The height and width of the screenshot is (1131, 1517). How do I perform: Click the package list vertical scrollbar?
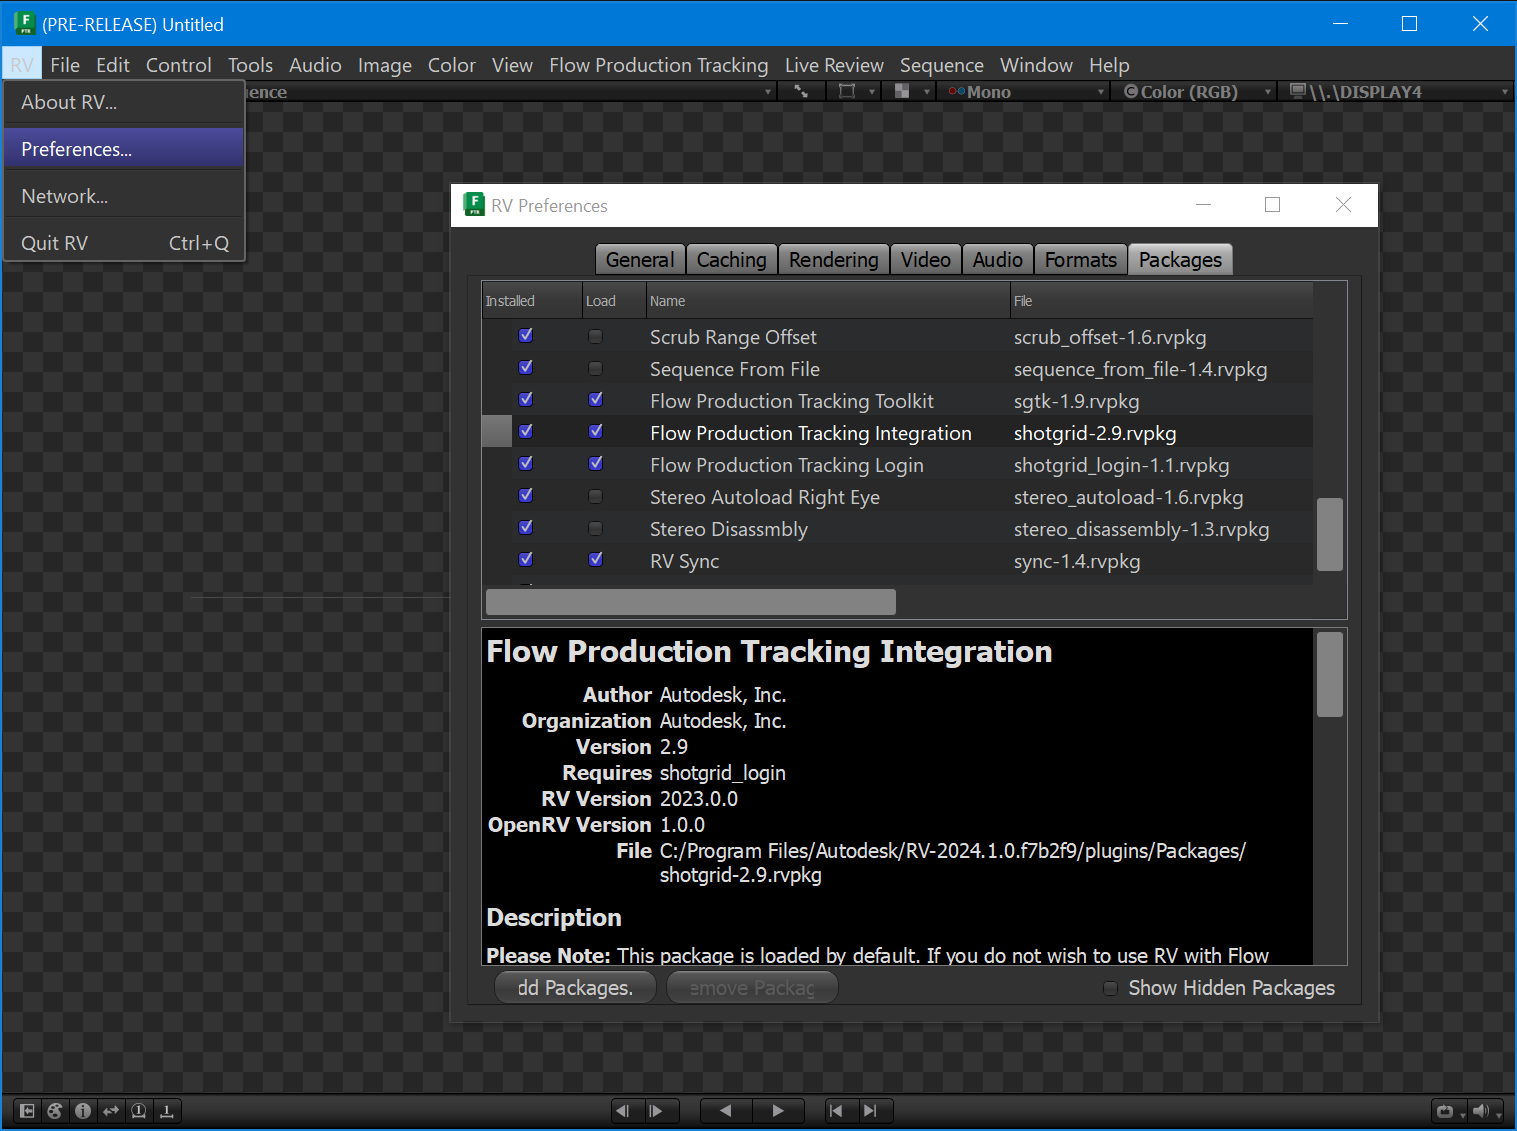1330,534
